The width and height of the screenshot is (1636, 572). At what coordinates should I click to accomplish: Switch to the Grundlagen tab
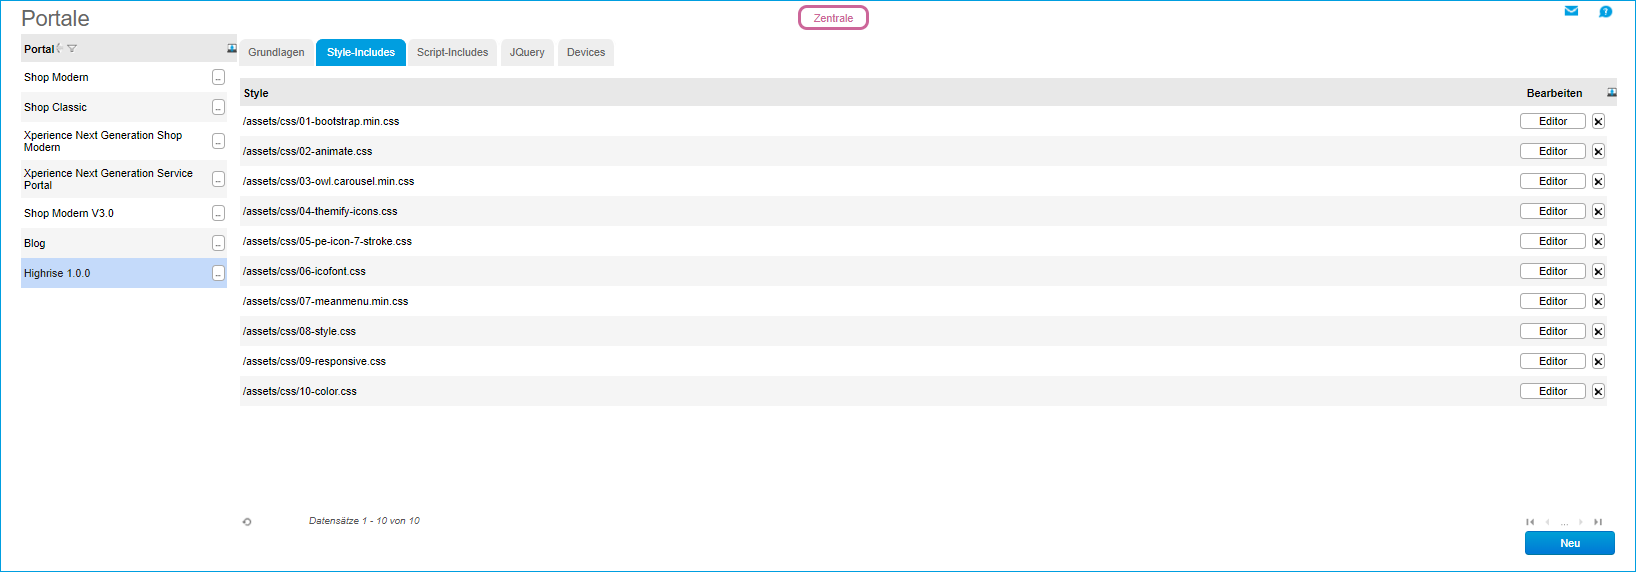276,52
